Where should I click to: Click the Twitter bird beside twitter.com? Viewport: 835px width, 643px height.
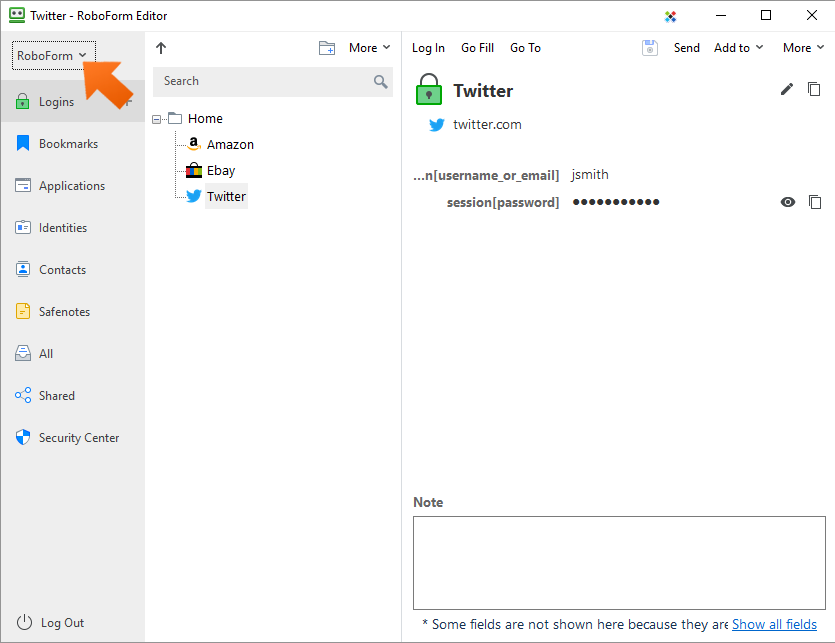(437, 125)
